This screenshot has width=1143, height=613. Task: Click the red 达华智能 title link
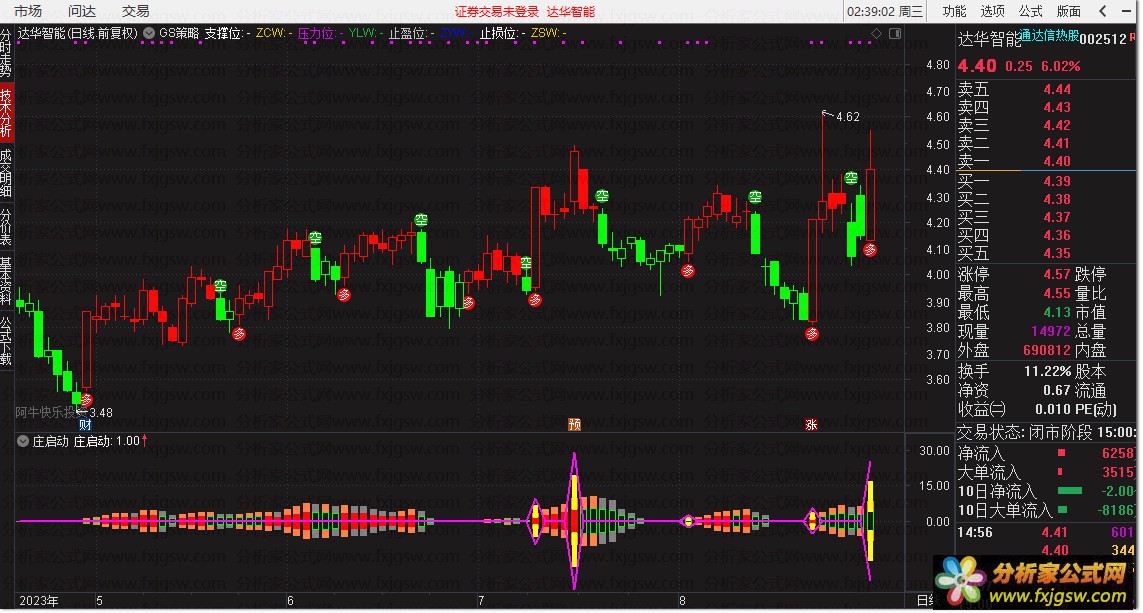tap(571, 12)
